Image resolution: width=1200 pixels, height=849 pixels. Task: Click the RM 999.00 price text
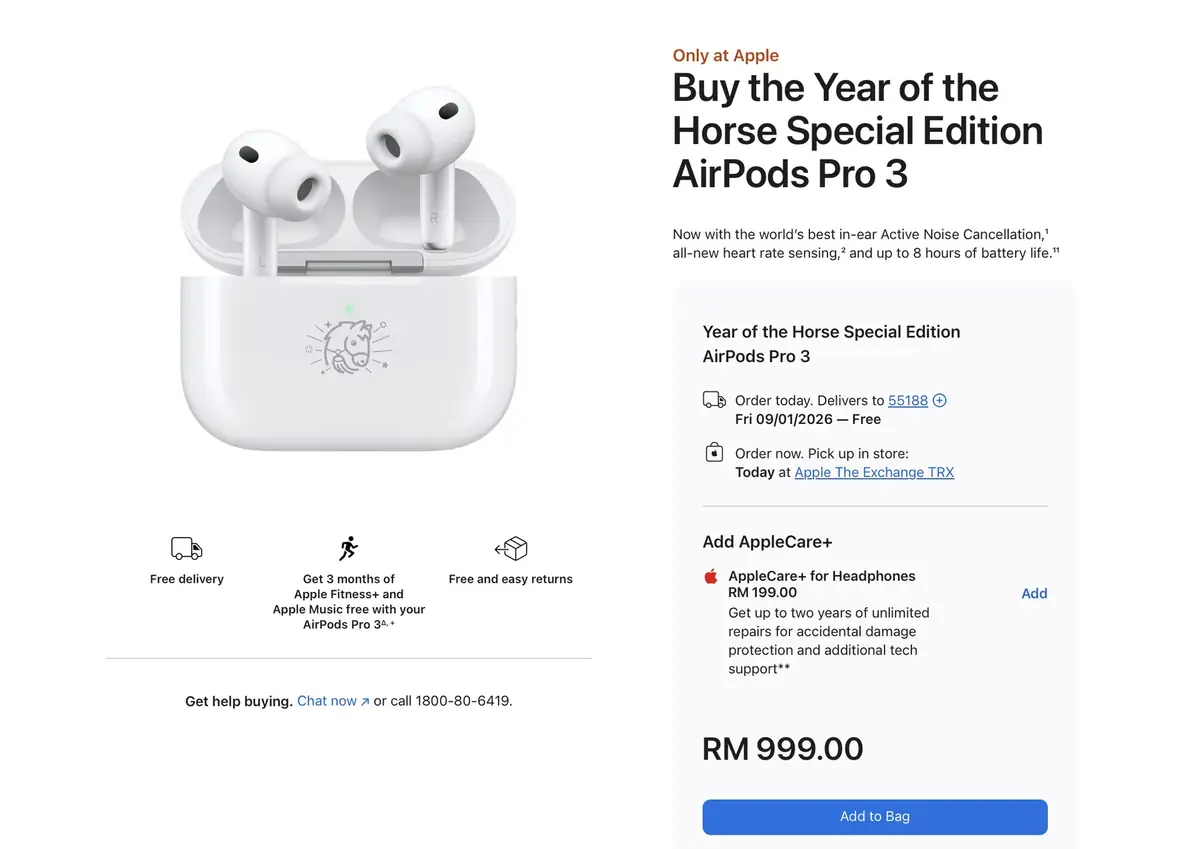tap(782, 748)
